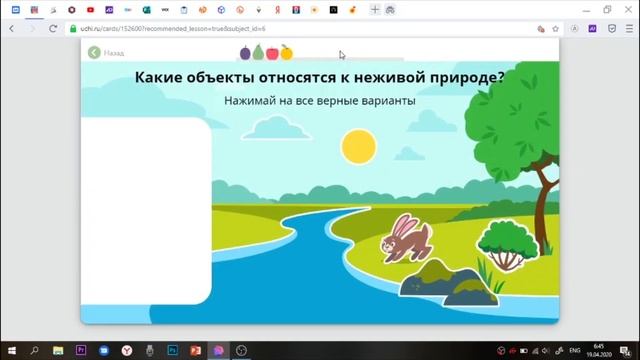The width and height of the screenshot is (640, 360).
Task: Open PowerPoint from taskbar
Action: [x=196, y=351]
